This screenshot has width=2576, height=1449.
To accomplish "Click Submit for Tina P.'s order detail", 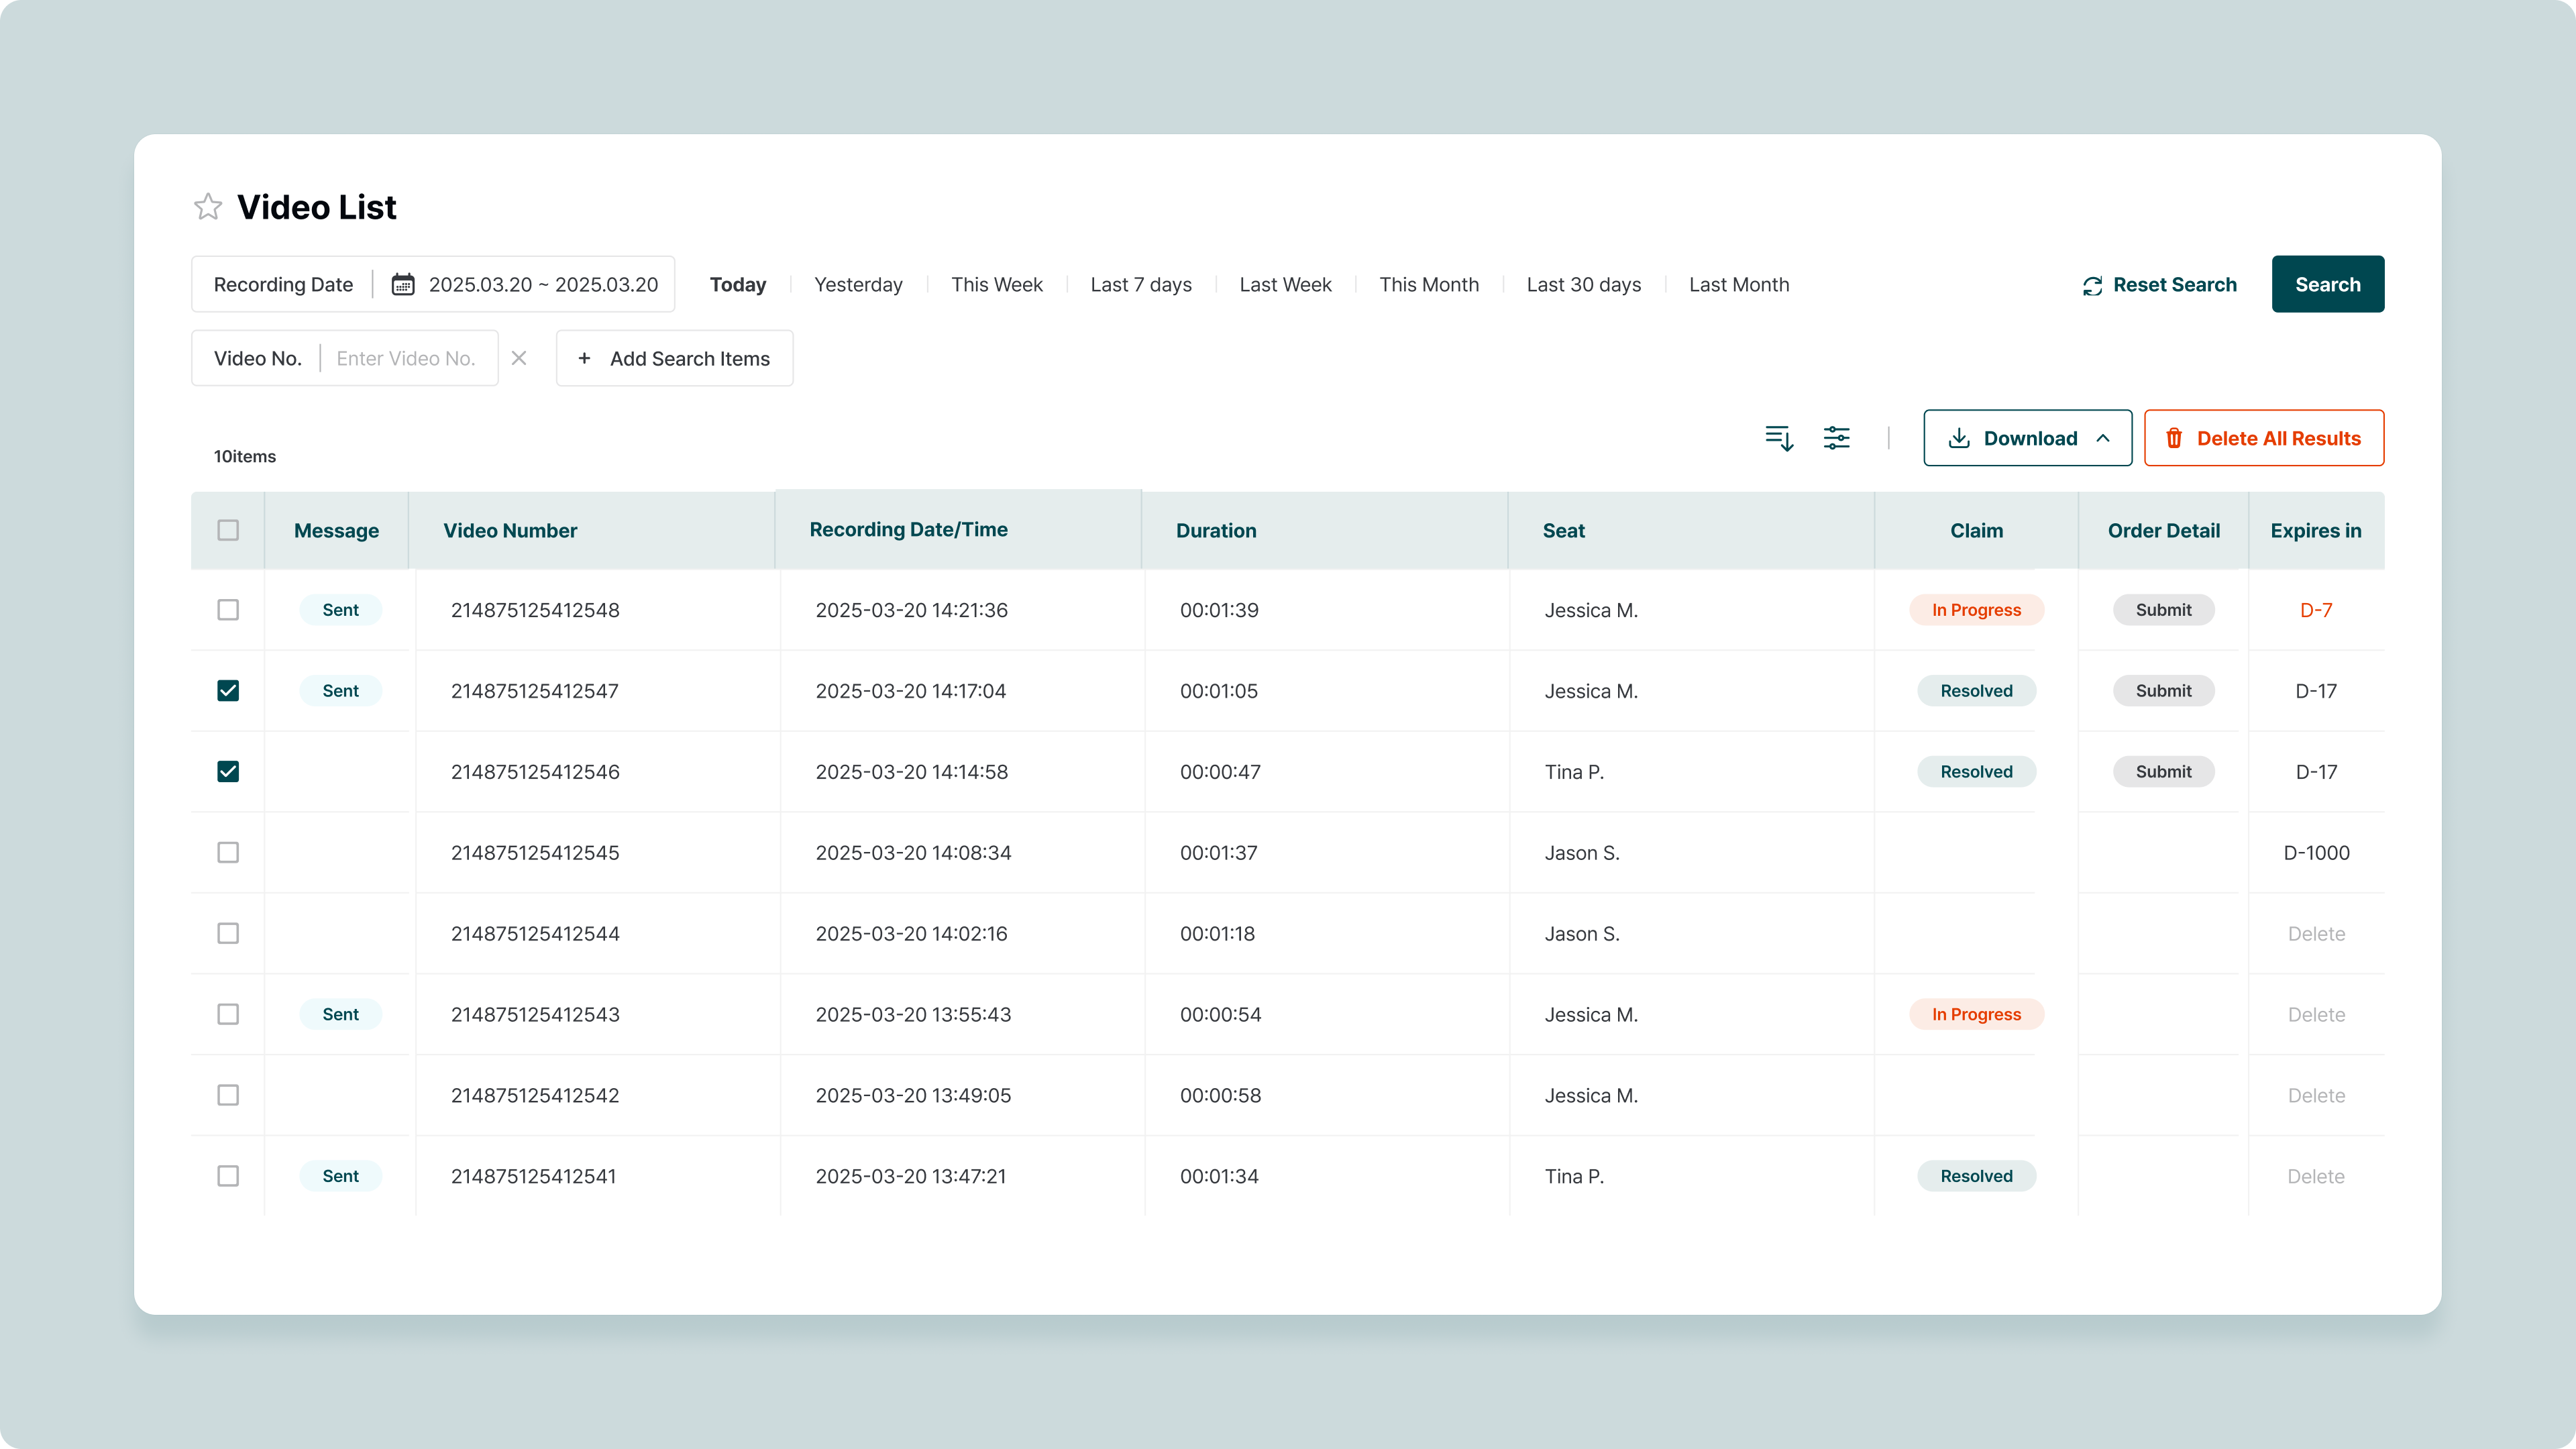I will point(2163,772).
